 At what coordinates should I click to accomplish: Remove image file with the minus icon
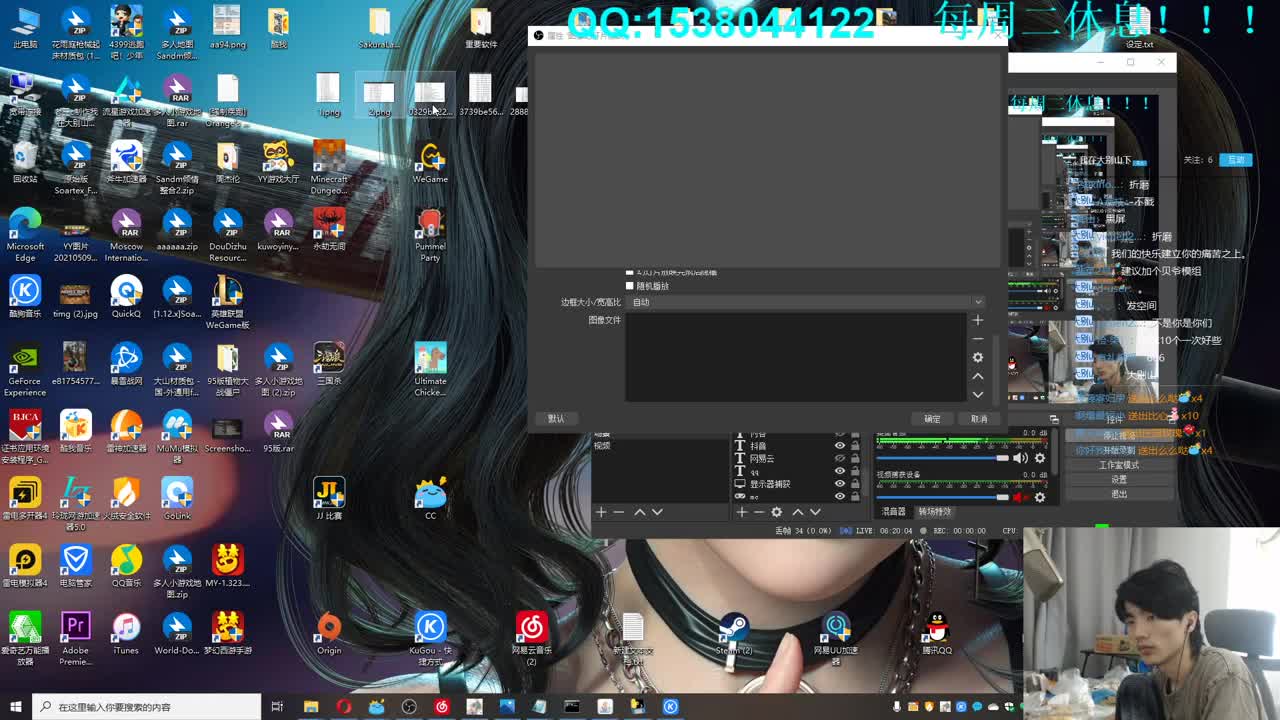[x=978, y=339]
